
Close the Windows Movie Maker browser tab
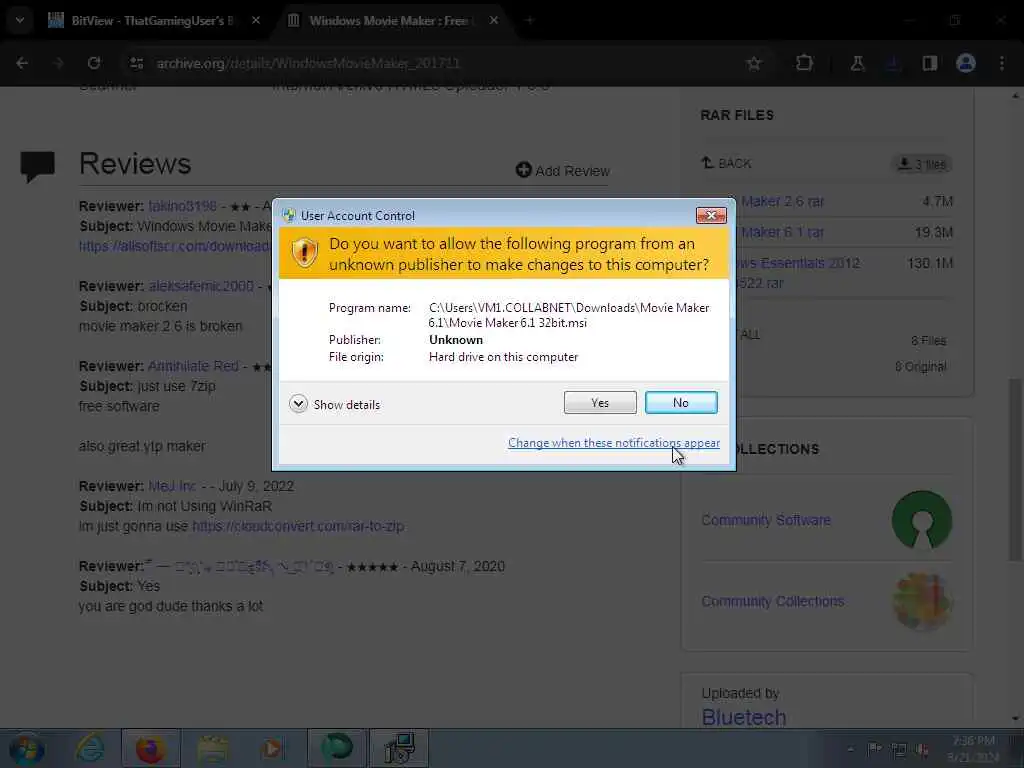click(x=494, y=21)
